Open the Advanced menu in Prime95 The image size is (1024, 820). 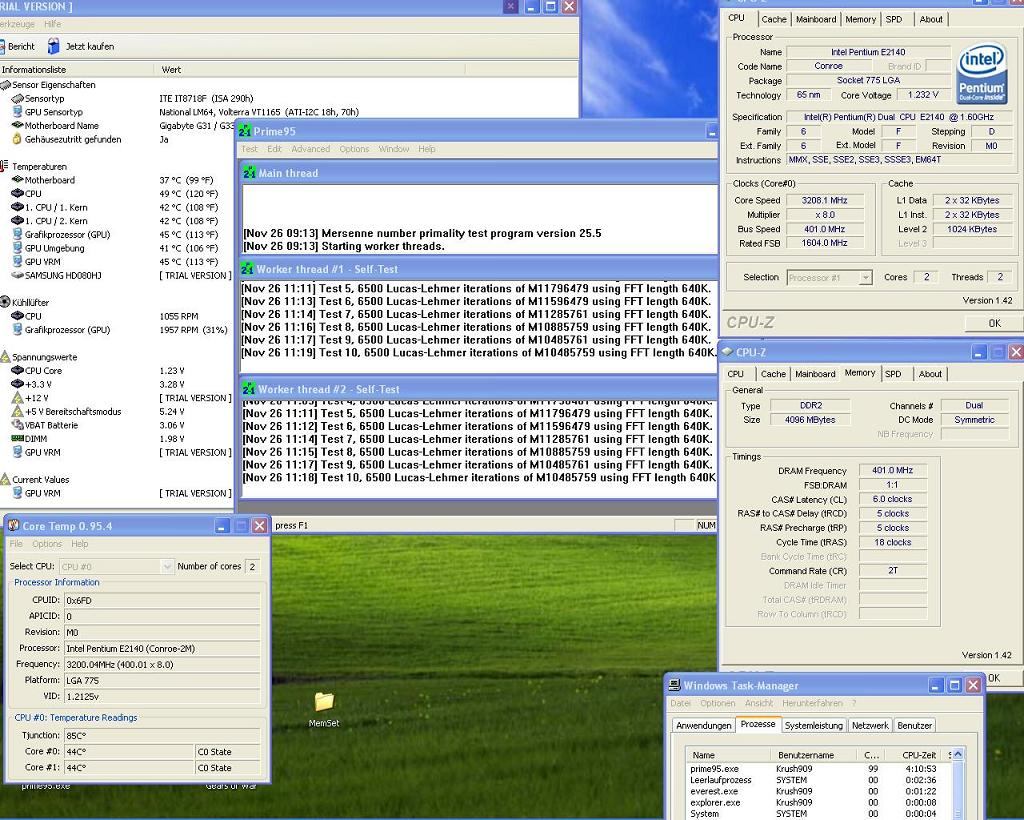tap(310, 149)
